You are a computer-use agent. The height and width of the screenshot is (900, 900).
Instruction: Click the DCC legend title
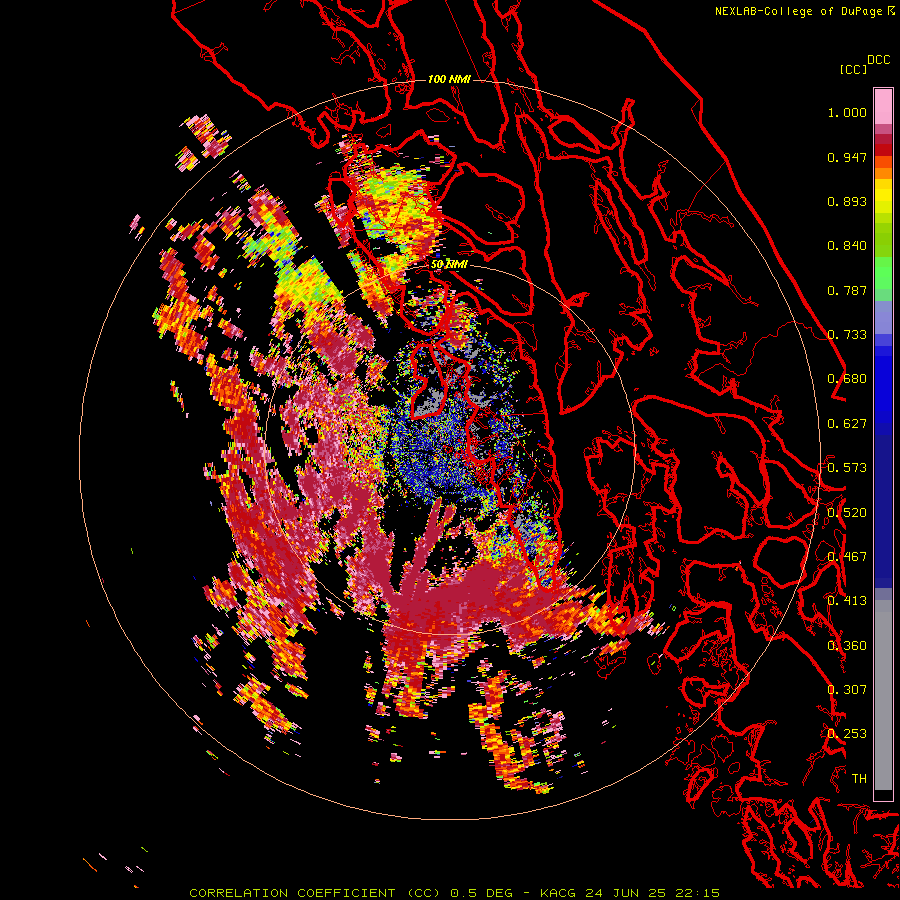coord(879,60)
